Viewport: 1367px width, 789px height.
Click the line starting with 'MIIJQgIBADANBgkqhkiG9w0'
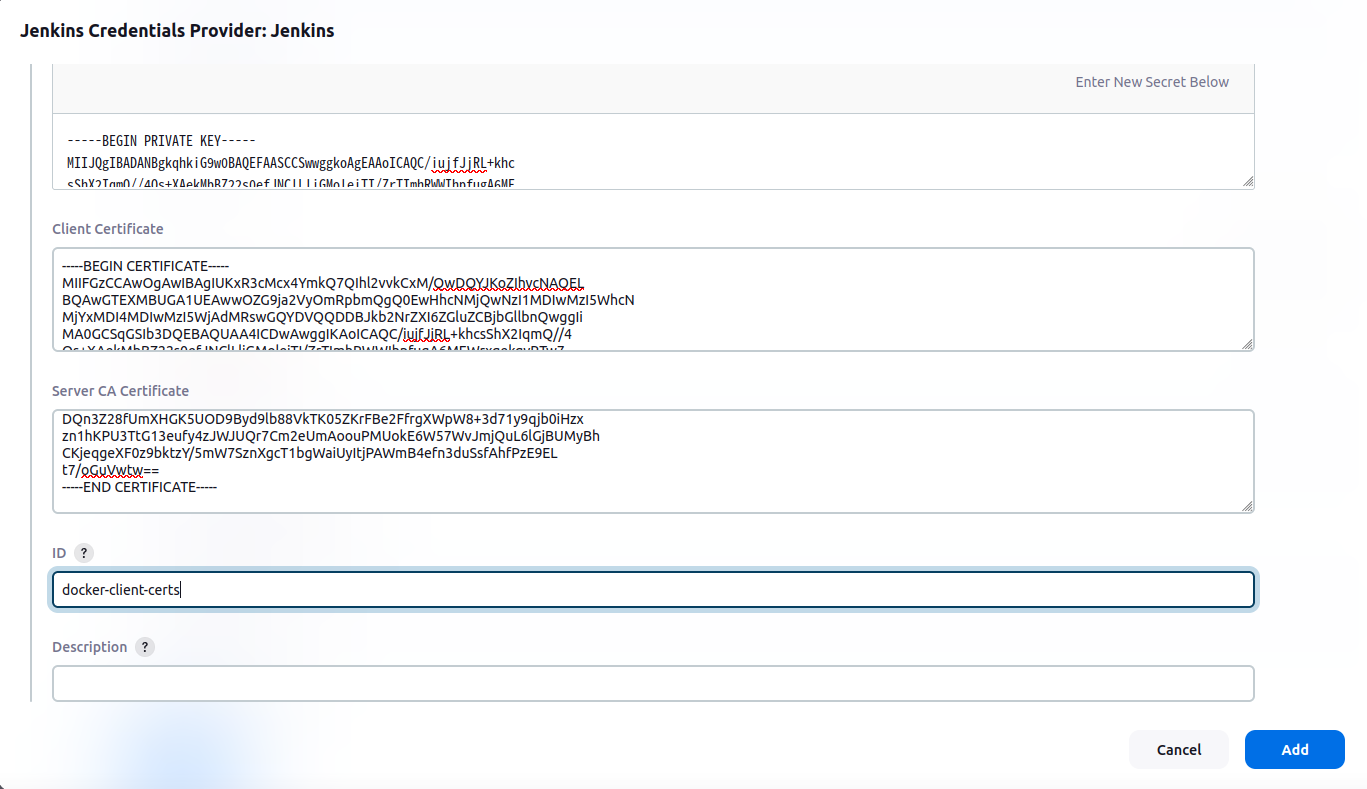291,162
